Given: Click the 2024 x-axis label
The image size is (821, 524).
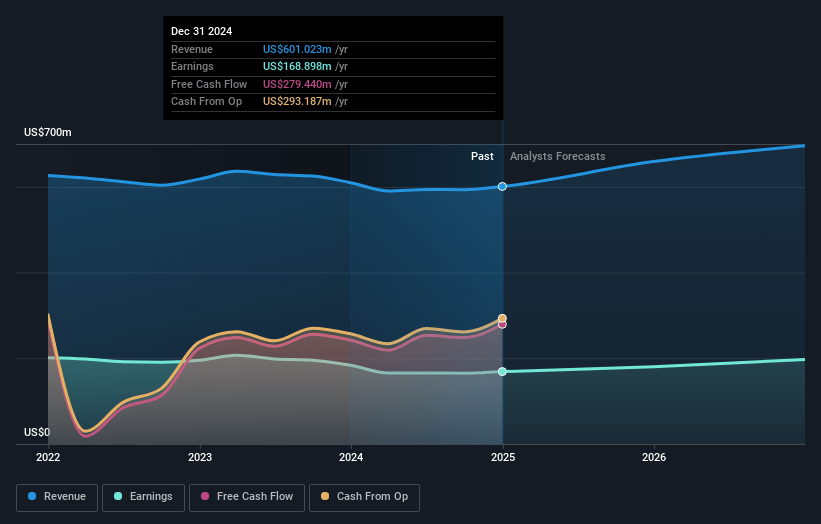Looking at the screenshot, I should 351,458.
